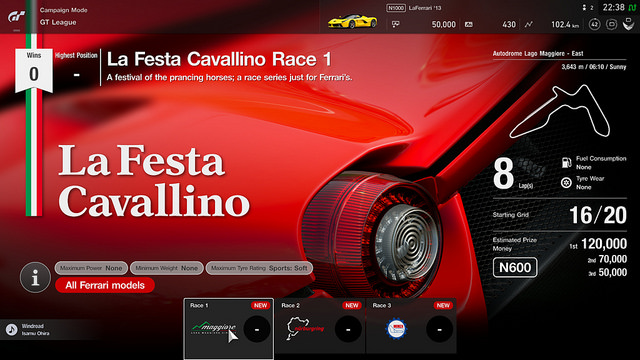Click the N600 class badge
Screen dimensions: 640x360
(515, 268)
